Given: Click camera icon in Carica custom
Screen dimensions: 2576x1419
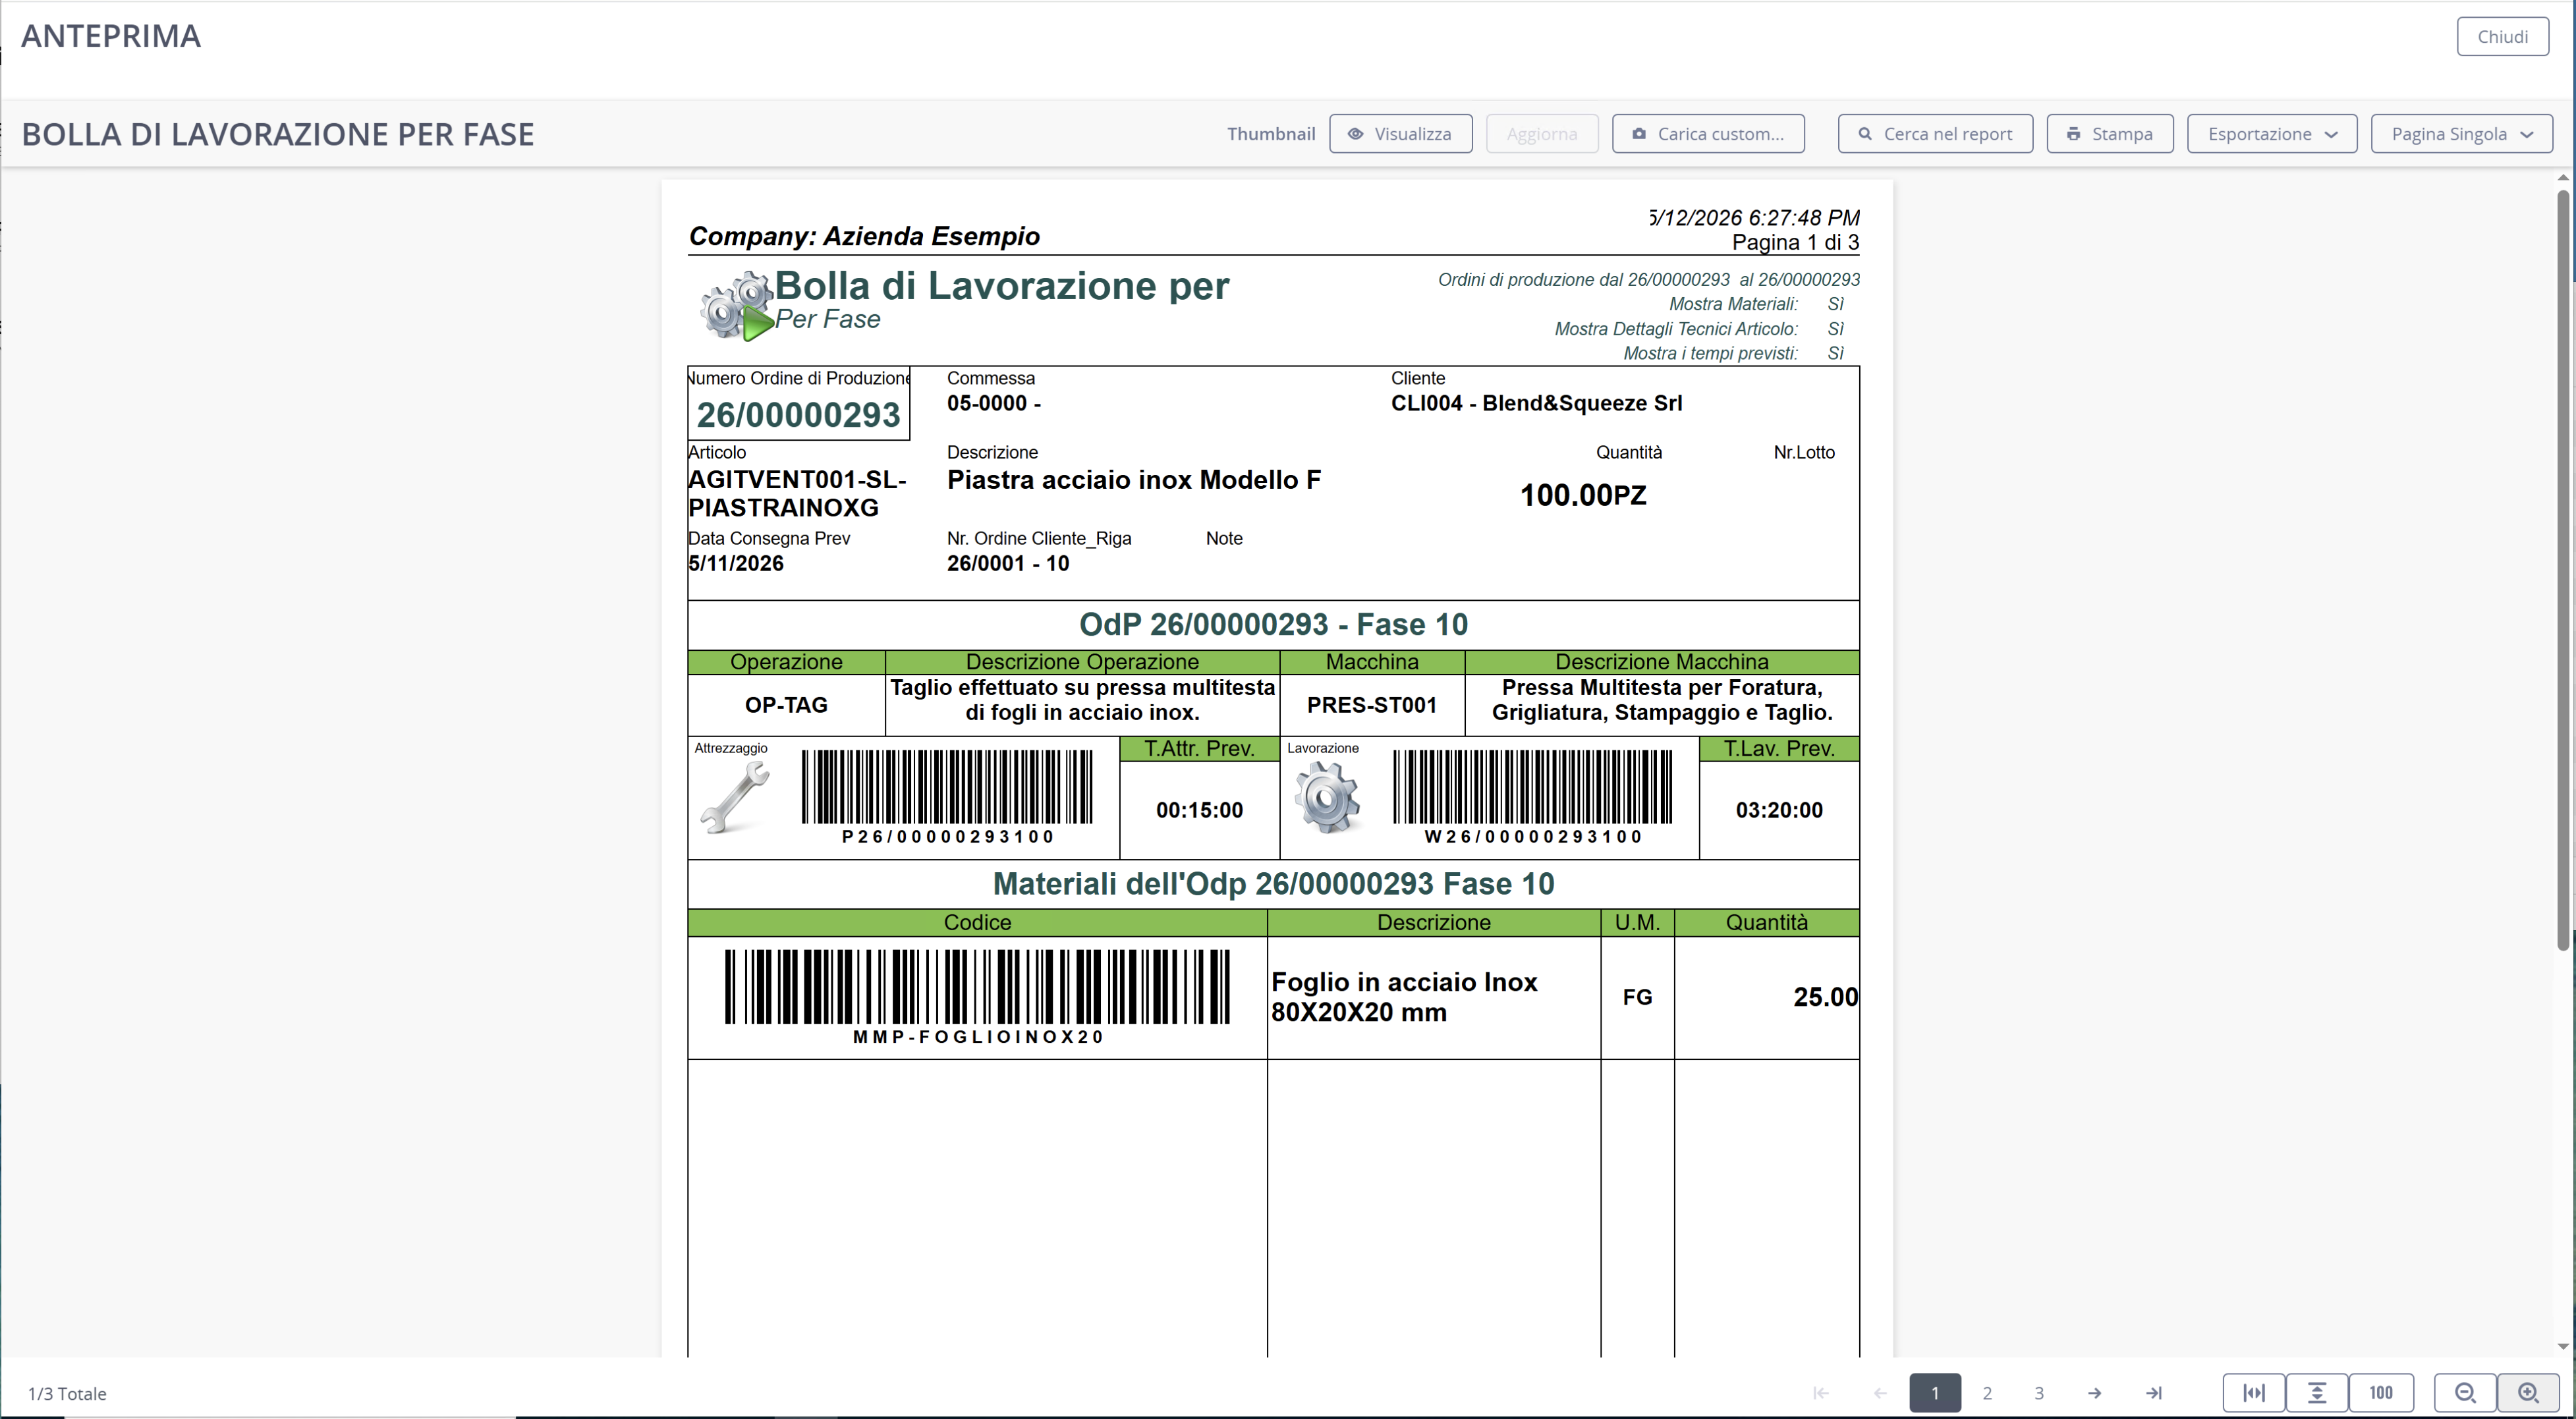Looking at the screenshot, I should pyautogui.click(x=1639, y=134).
